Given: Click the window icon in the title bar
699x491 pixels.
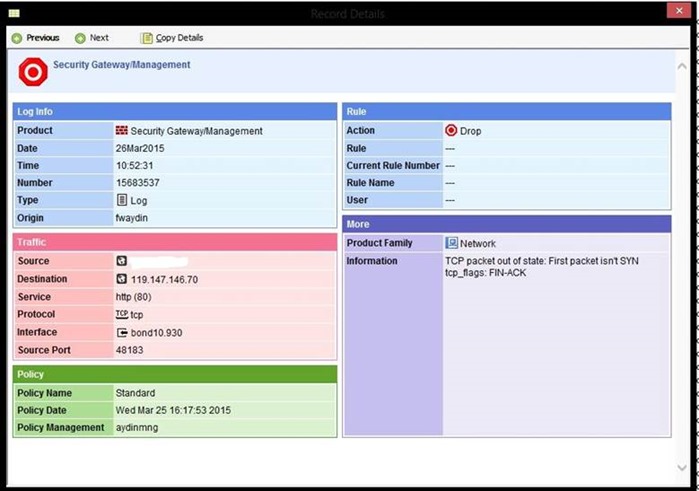Looking at the screenshot, I should (x=14, y=13).
